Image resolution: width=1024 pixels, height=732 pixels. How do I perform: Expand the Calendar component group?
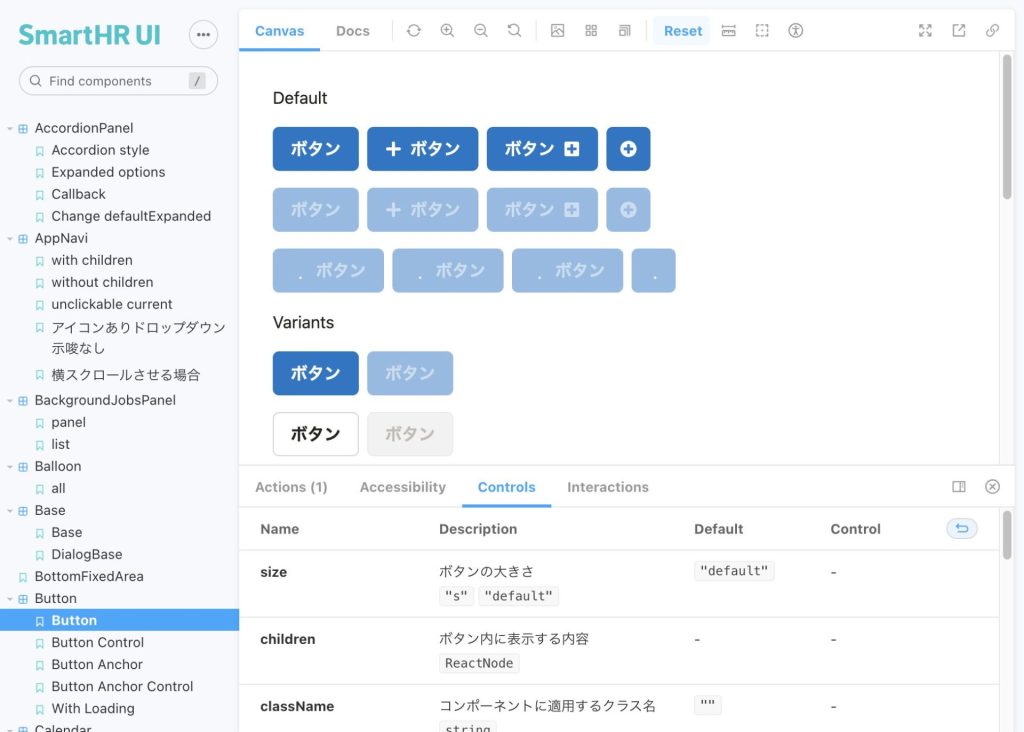point(10,727)
